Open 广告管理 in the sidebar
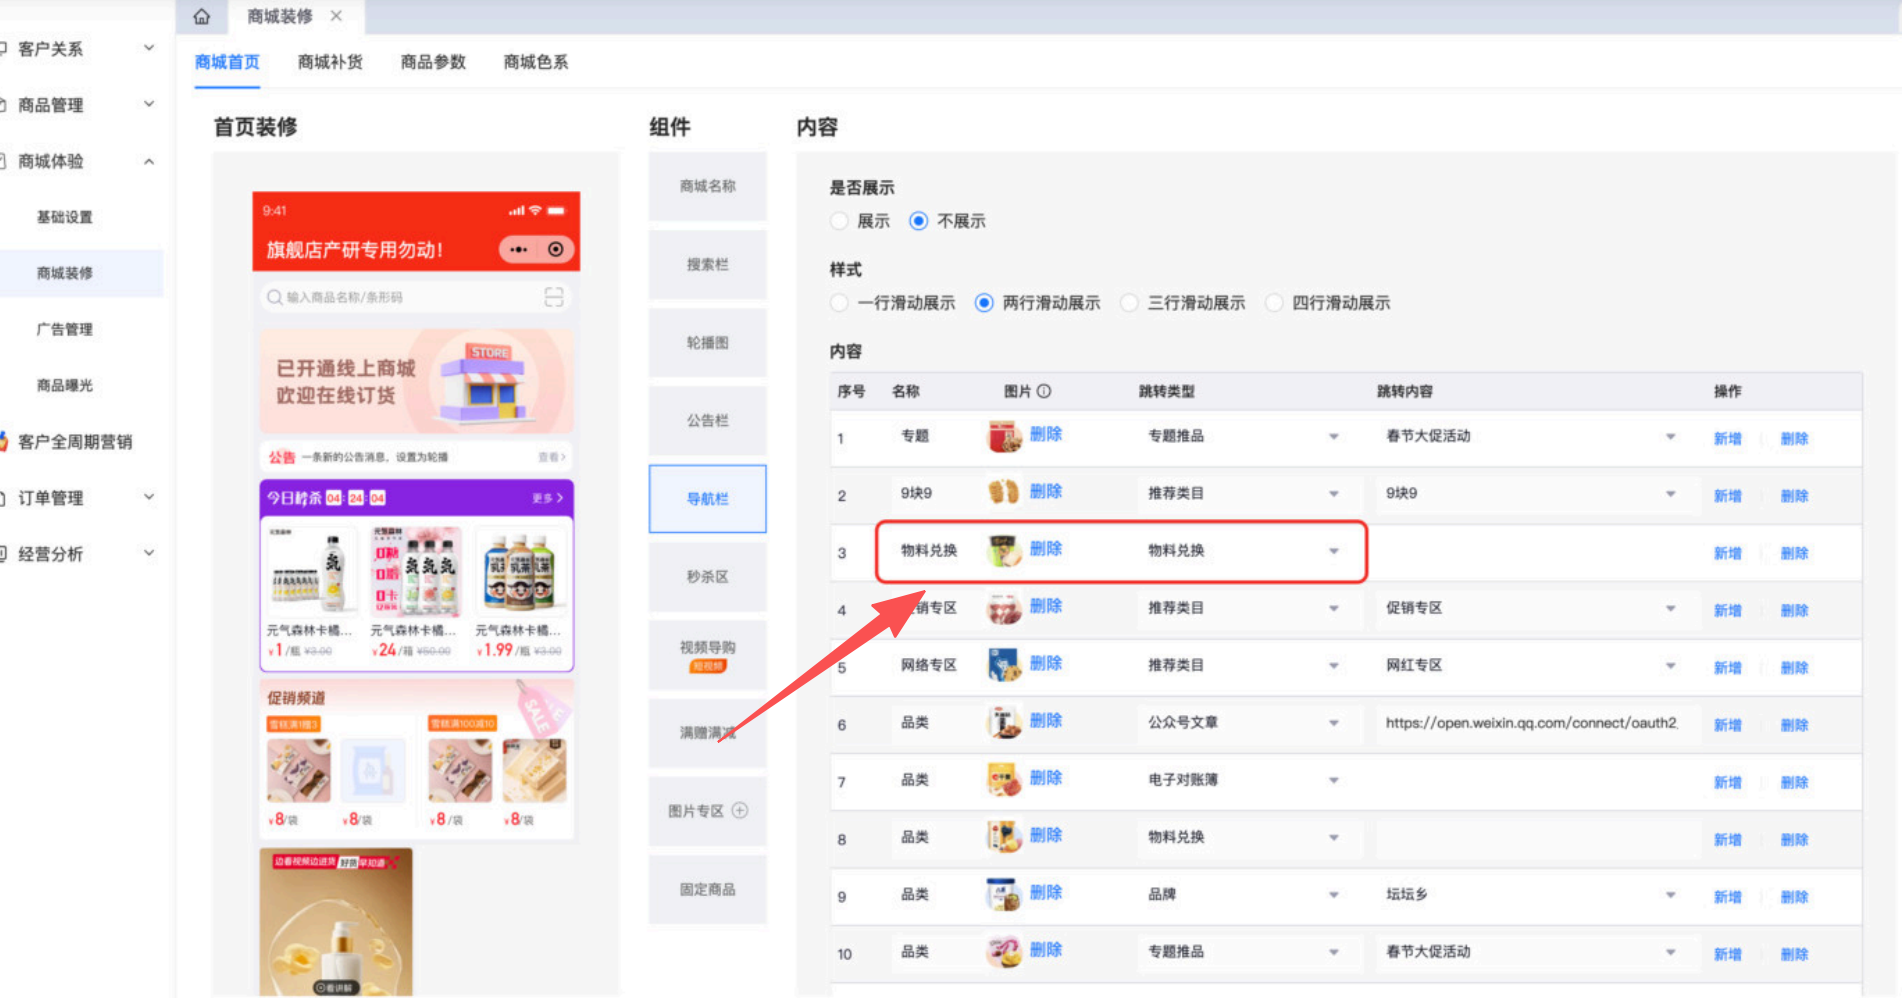The width and height of the screenshot is (1902, 998). [65, 329]
